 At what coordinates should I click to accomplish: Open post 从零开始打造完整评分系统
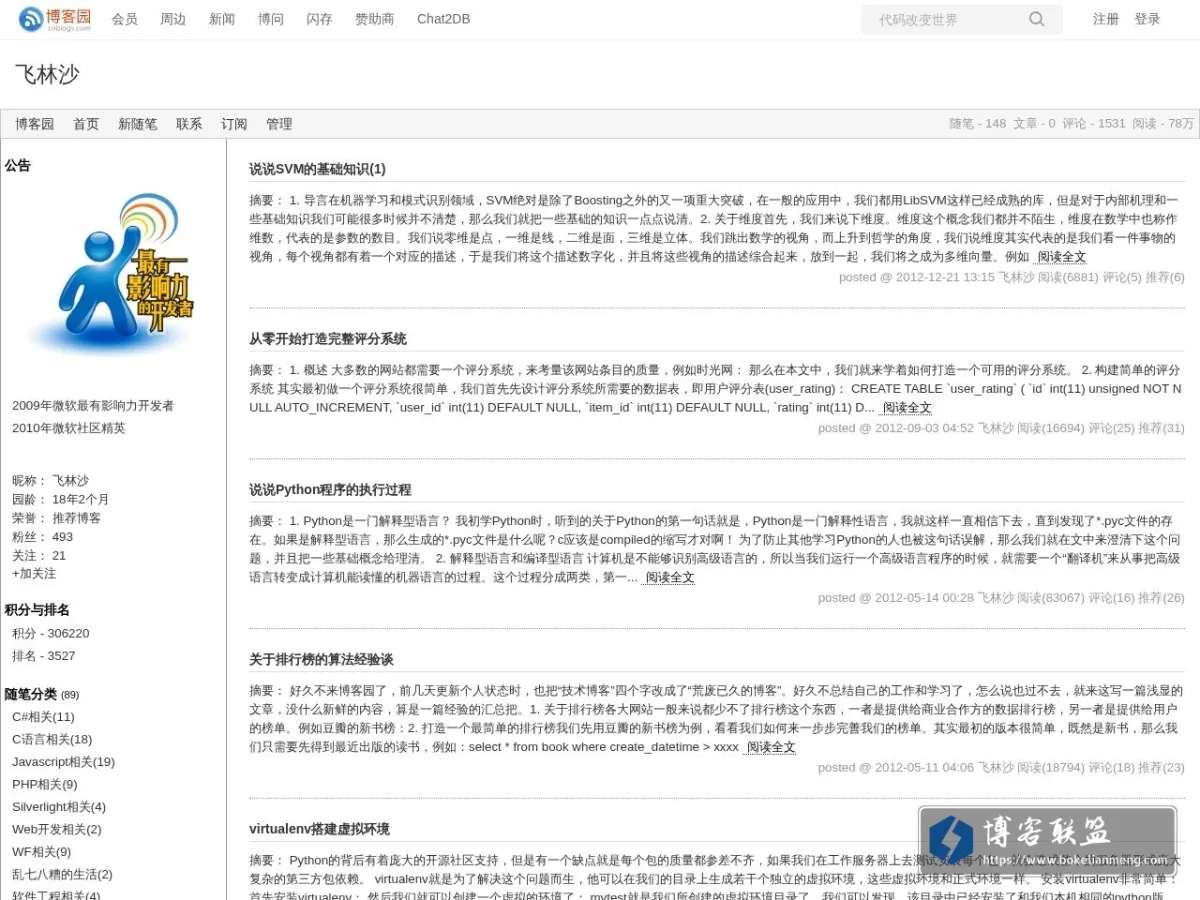tap(328, 339)
